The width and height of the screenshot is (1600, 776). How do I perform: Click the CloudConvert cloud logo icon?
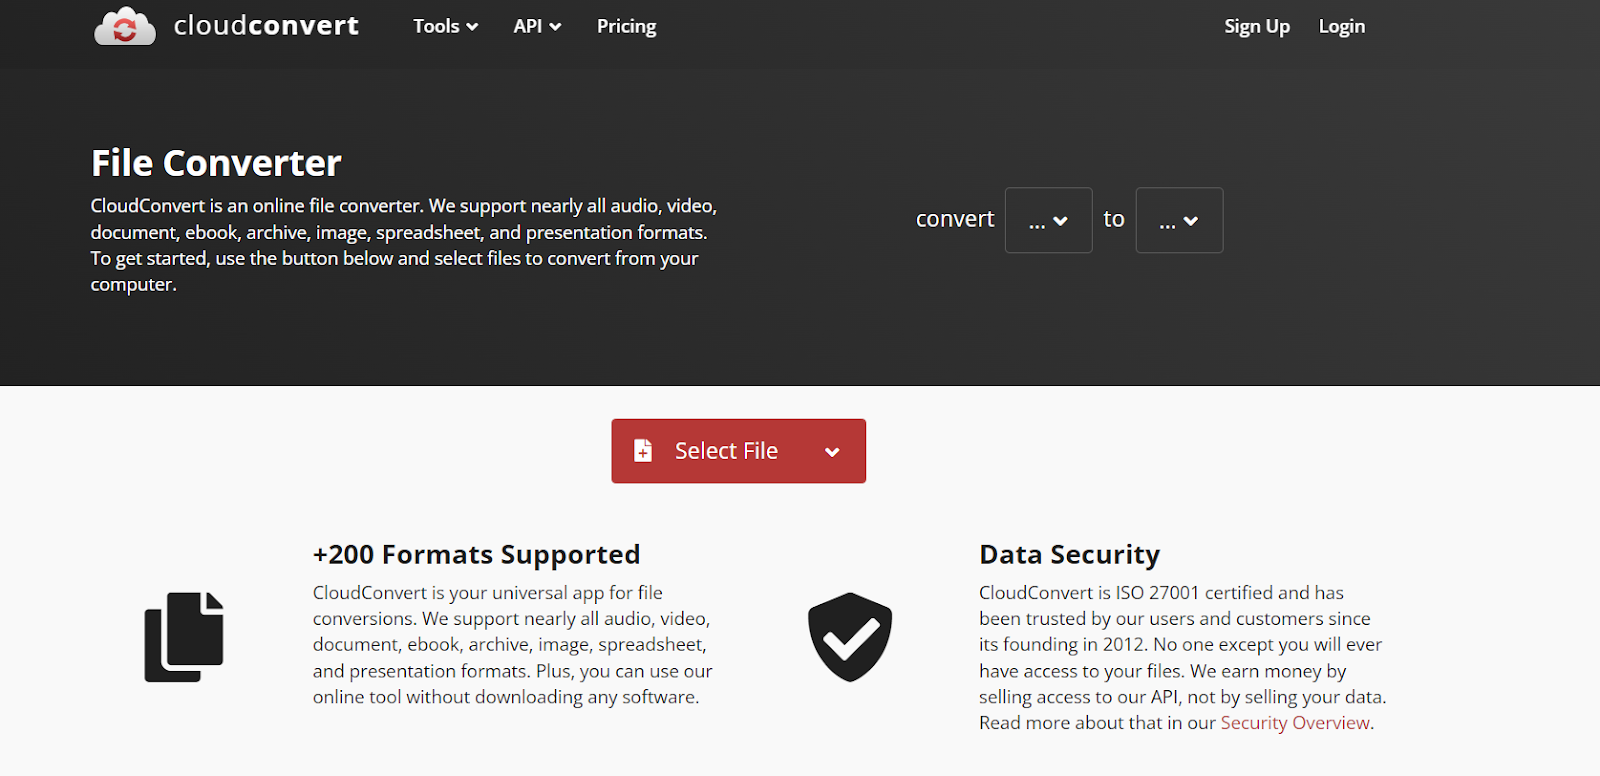pos(125,26)
